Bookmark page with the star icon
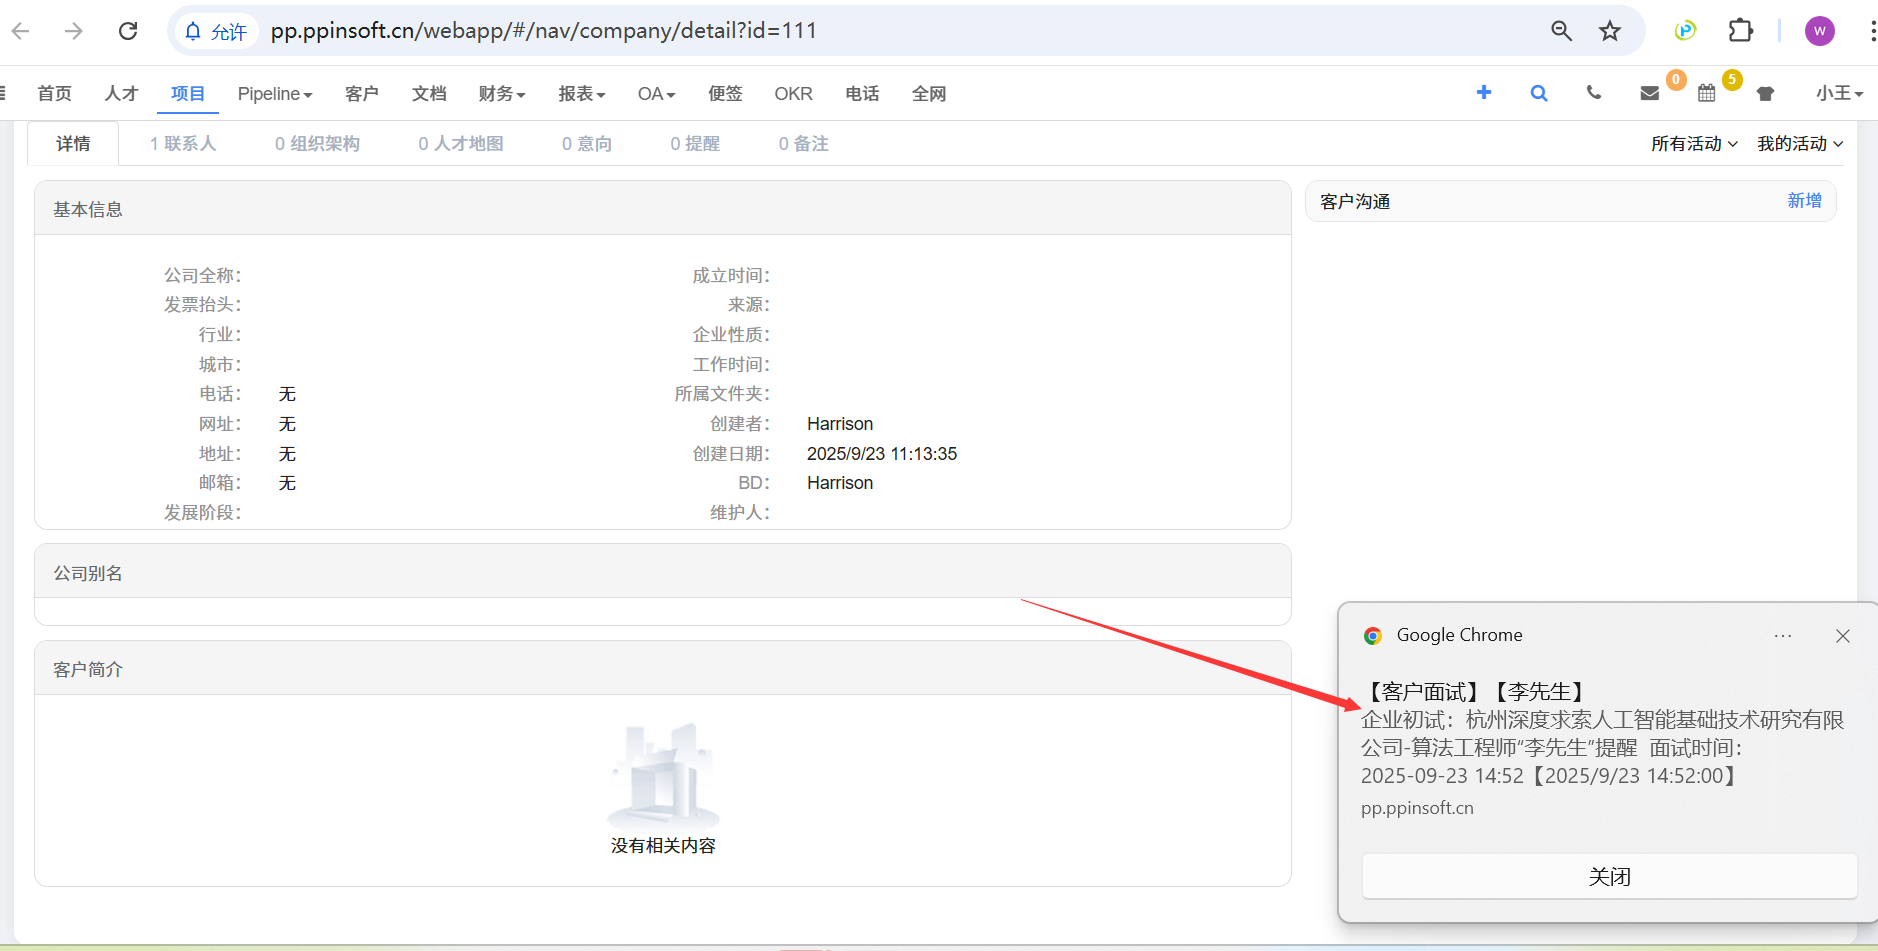This screenshot has width=1878, height=951. coord(1610,31)
